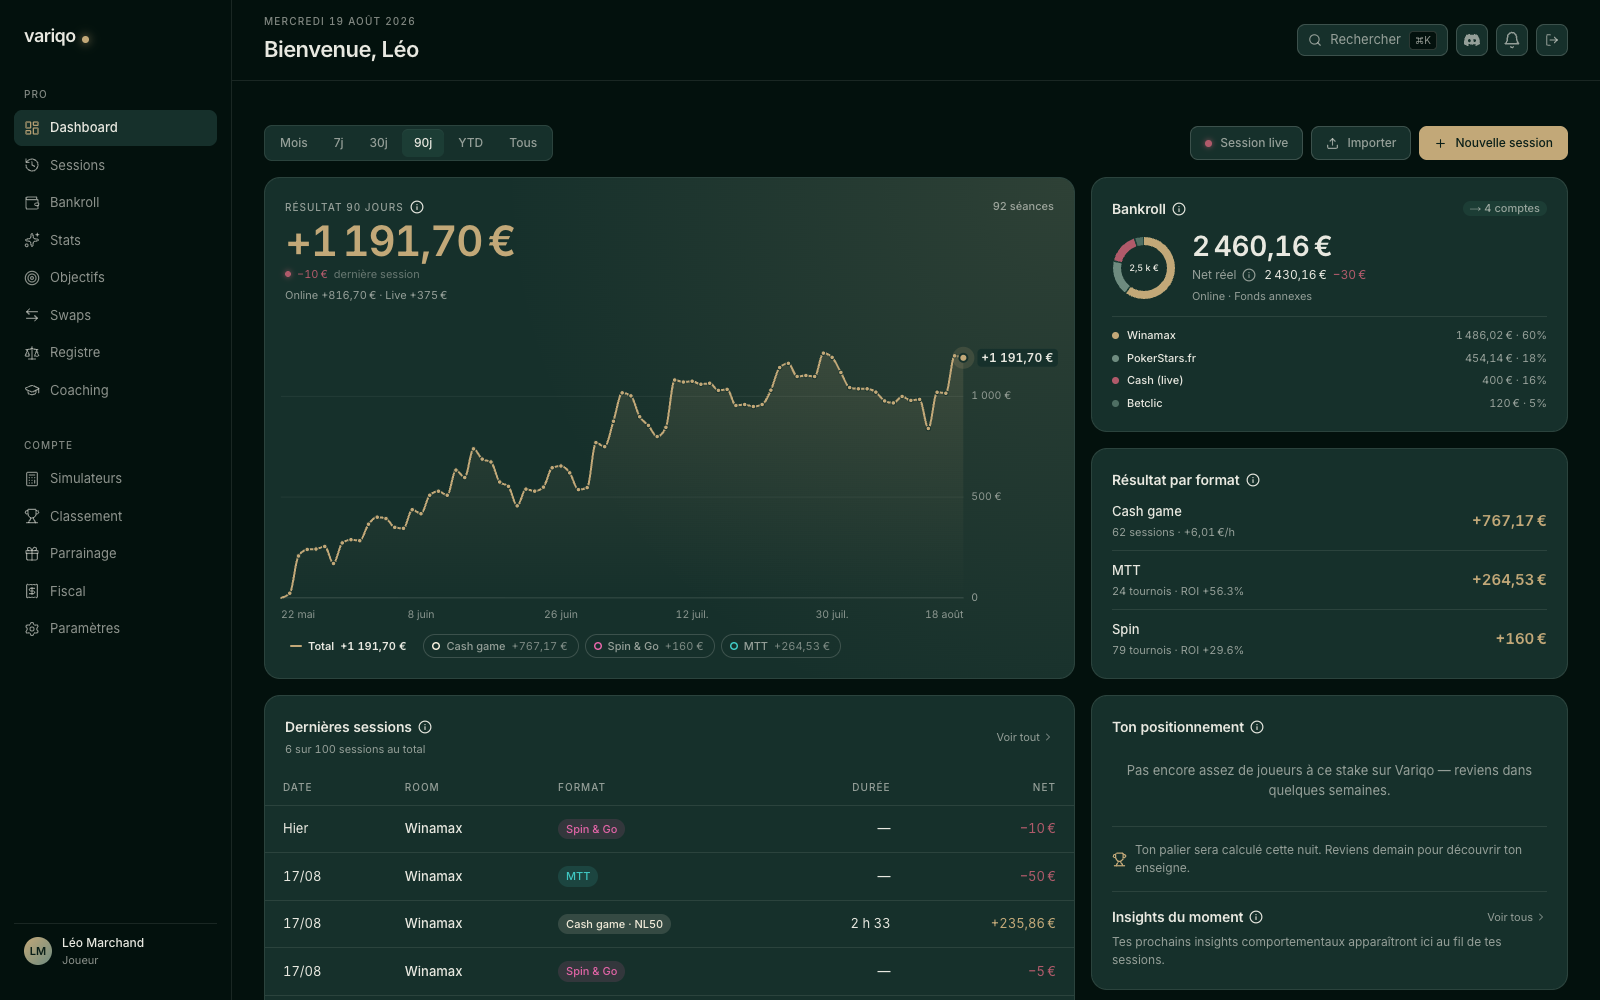Open Objectifs in the sidebar
The width and height of the screenshot is (1600, 1000).
coord(115,277)
